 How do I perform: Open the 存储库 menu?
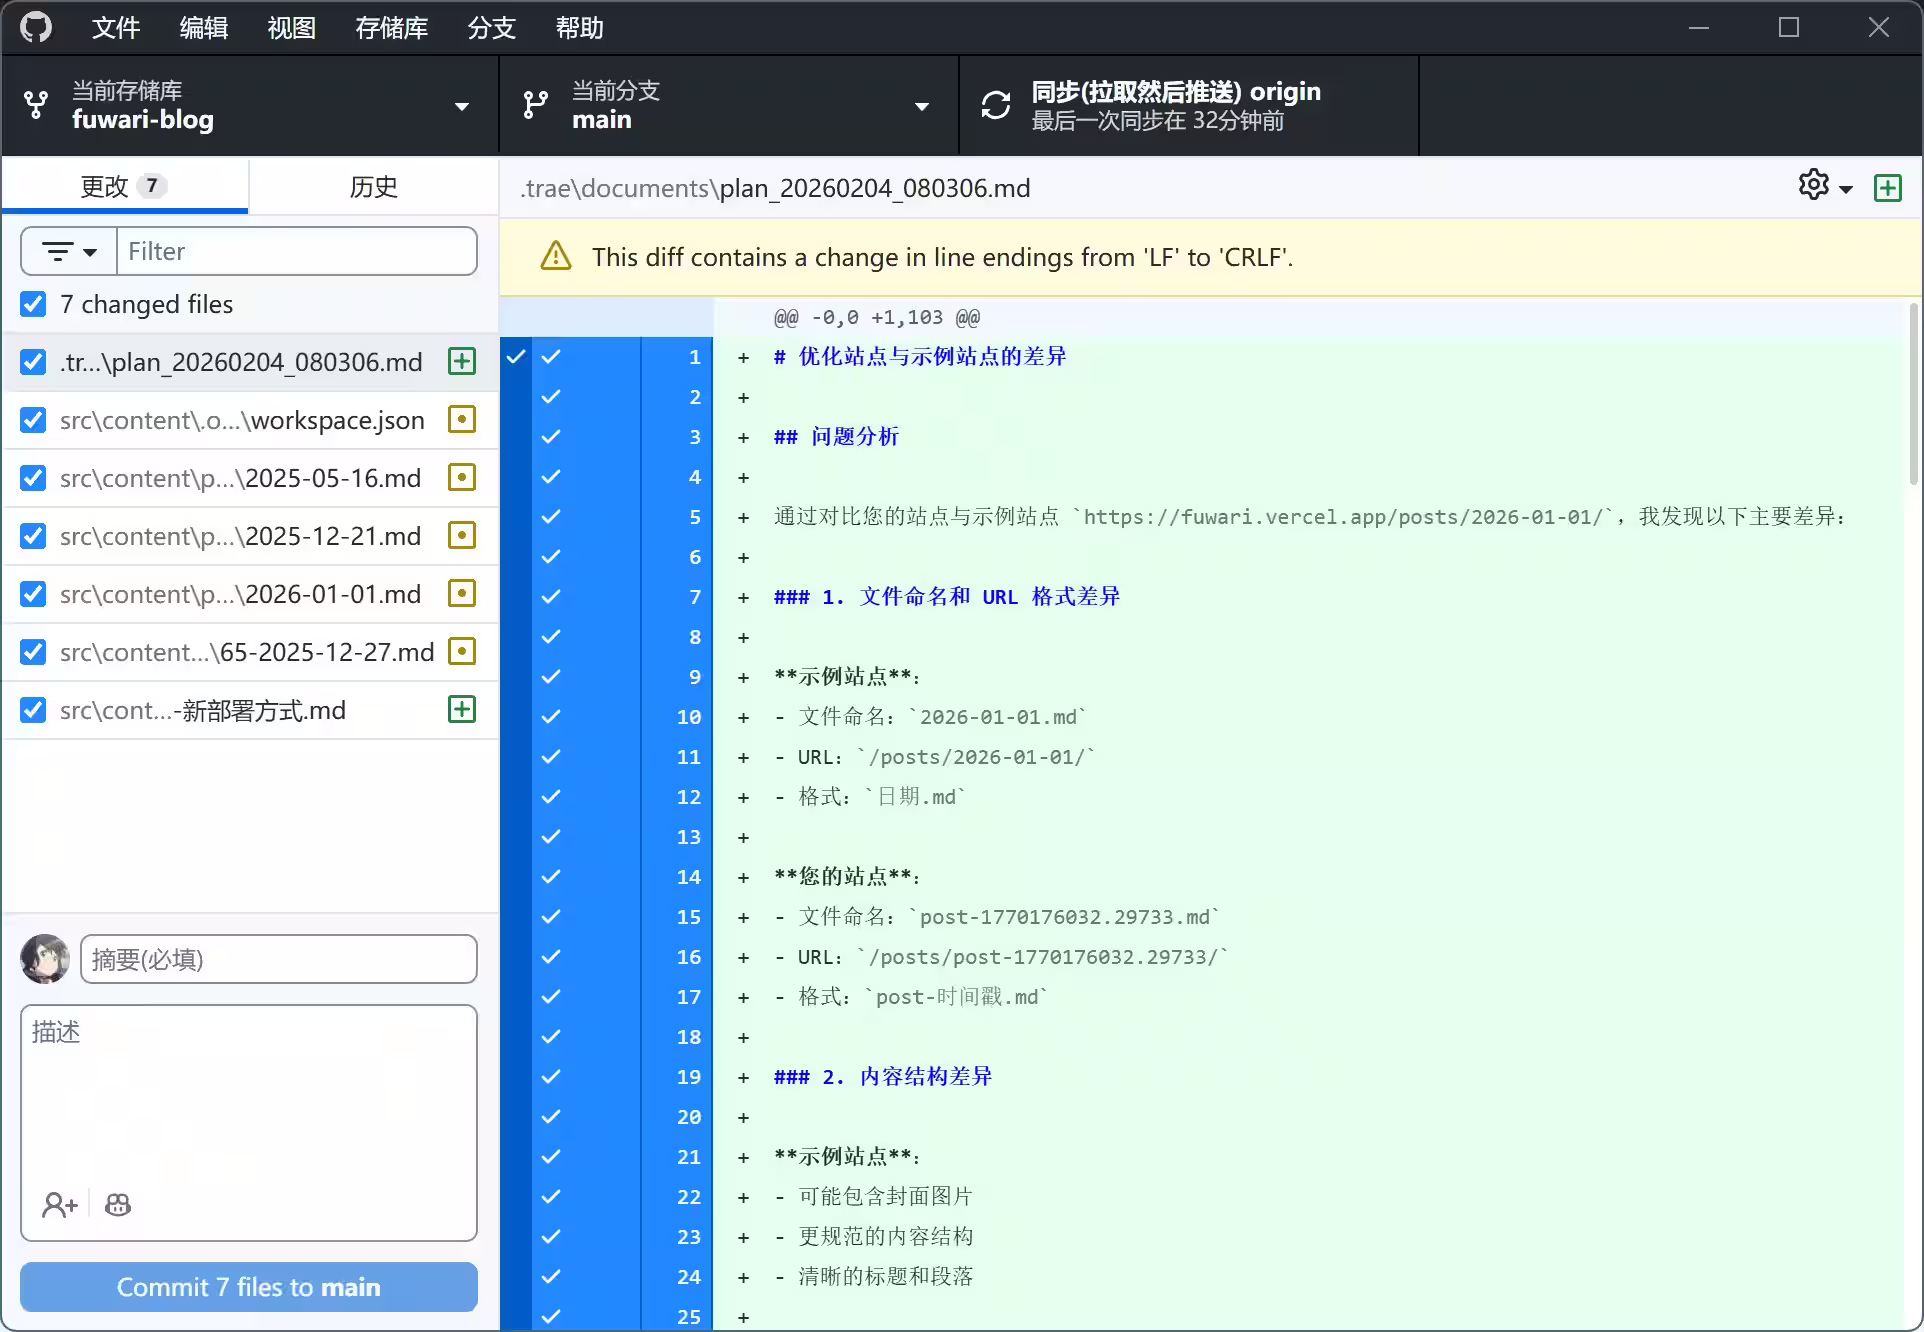[x=391, y=28]
